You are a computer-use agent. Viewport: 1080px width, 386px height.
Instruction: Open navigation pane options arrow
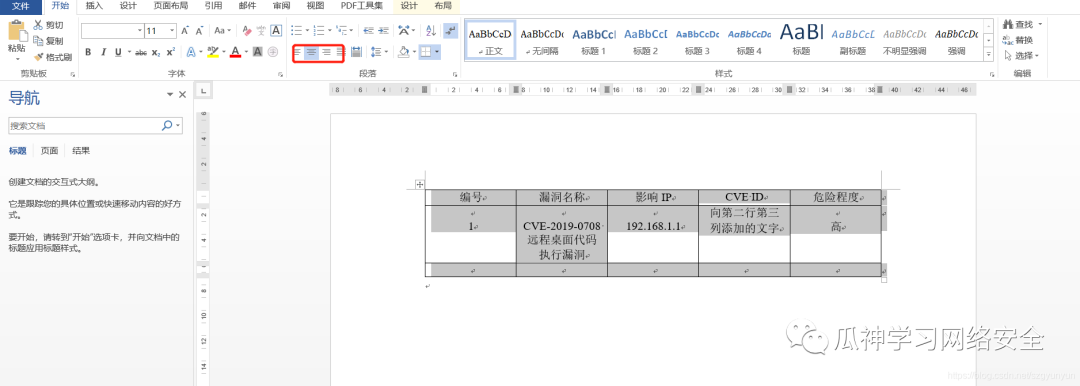coord(169,95)
